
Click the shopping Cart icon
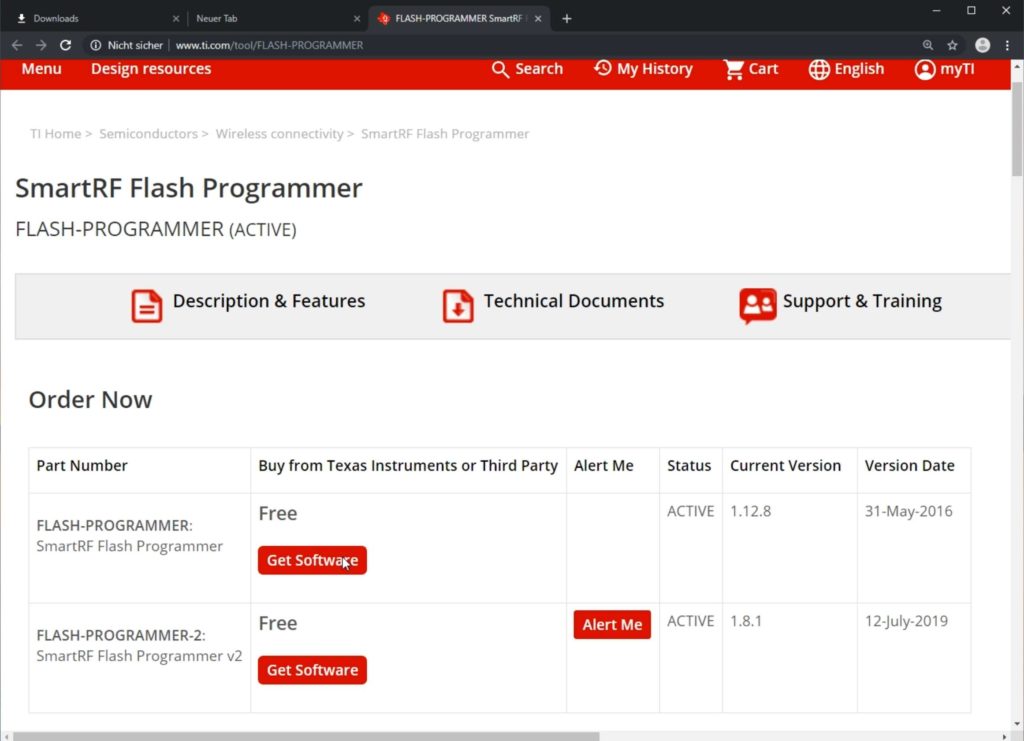(733, 69)
